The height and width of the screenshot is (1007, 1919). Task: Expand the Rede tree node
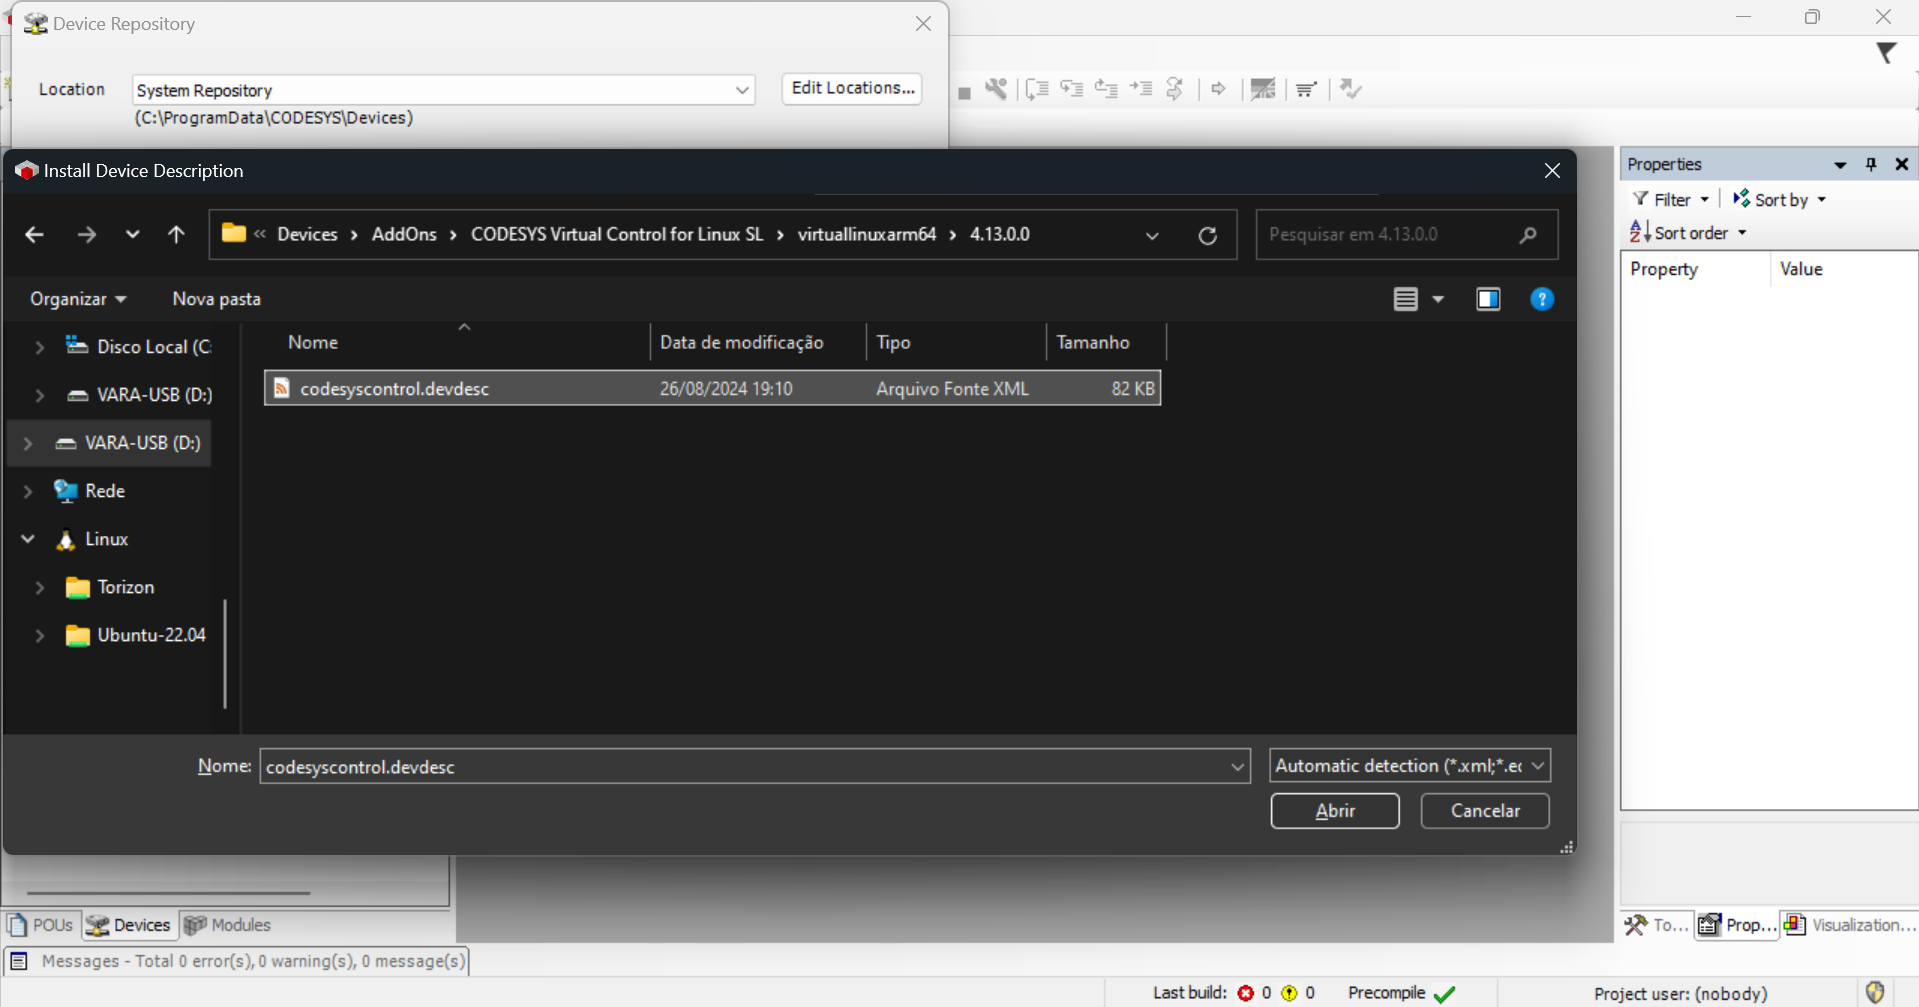point(28,491)
